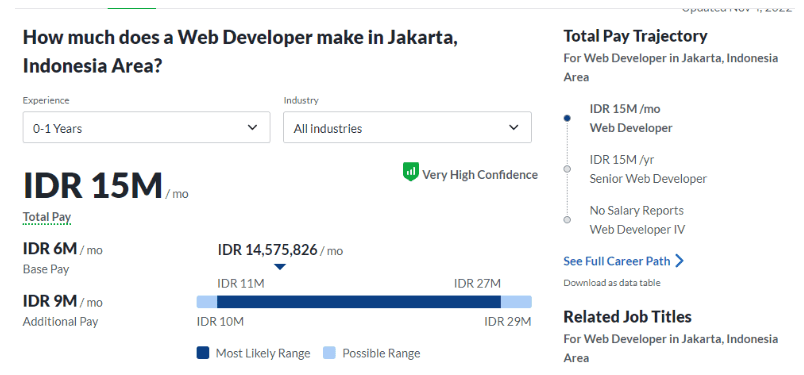Image resolution: width=804 pixels, height=375 pixels.
Task: Select the Web Developer IV trajectory dot
Action: point(567,220)
